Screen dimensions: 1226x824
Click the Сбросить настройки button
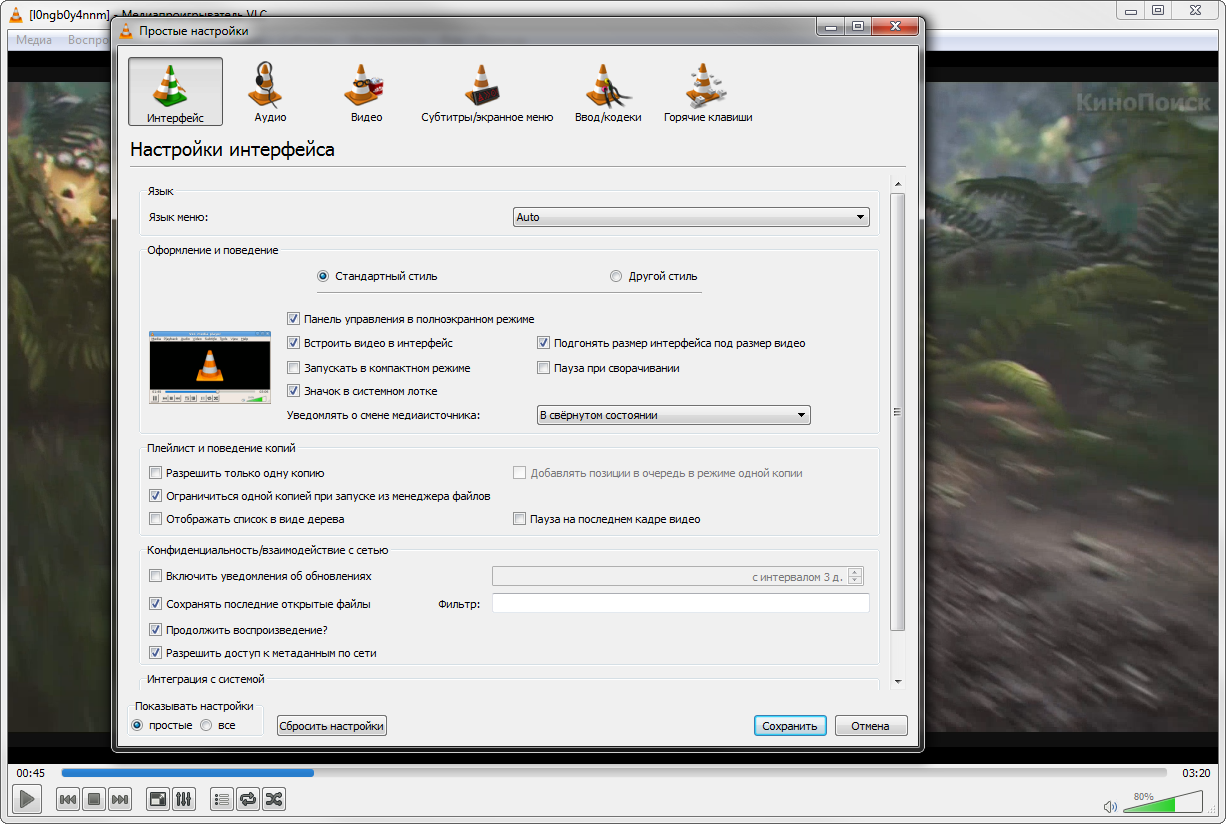coord(332,726)
